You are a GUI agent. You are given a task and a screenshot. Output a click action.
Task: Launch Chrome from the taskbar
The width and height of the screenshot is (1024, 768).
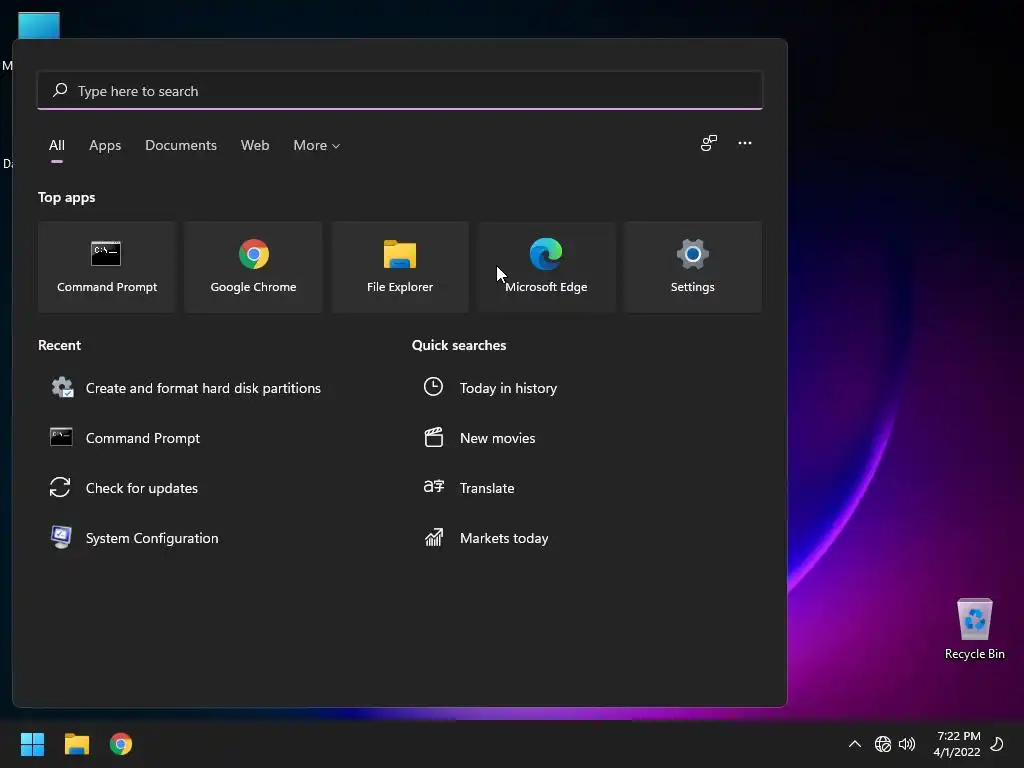121,744
